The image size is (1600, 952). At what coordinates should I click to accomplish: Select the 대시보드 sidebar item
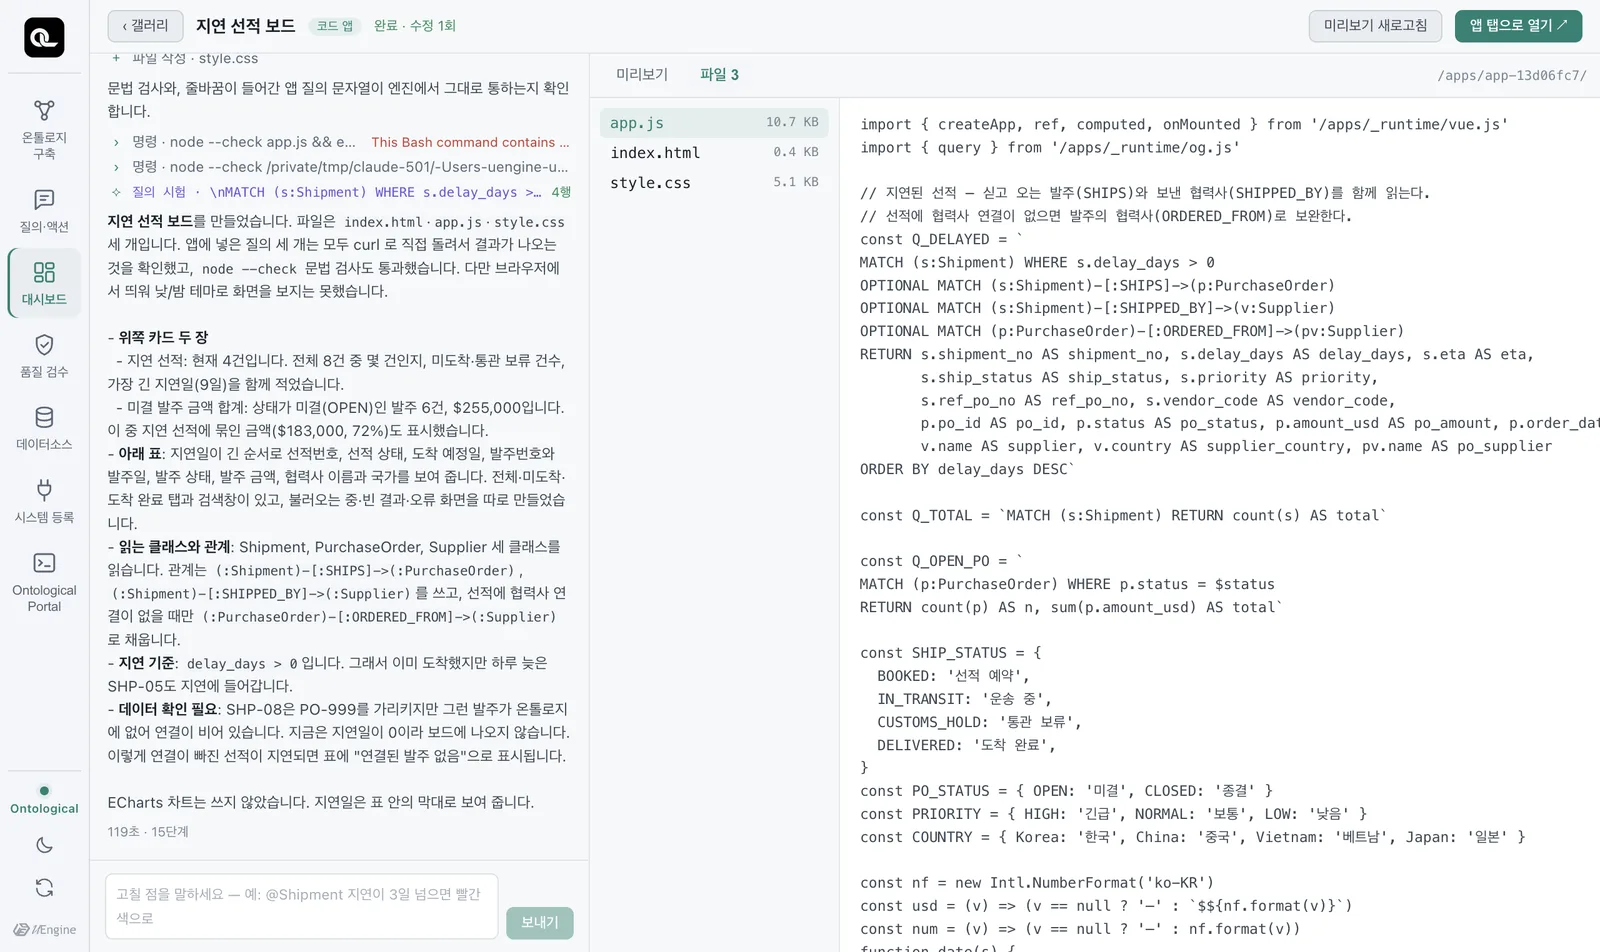point(44,283)
